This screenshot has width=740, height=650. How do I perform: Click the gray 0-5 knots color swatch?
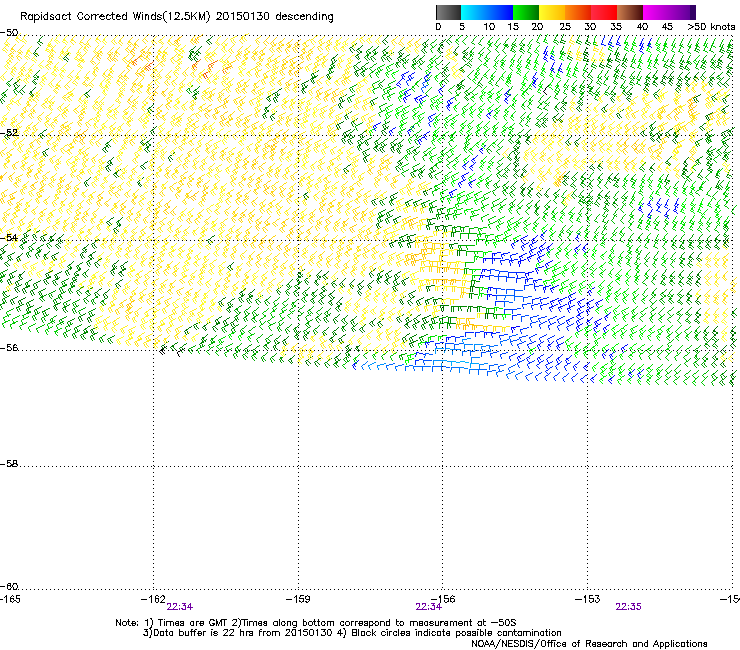tap(448, 12)
